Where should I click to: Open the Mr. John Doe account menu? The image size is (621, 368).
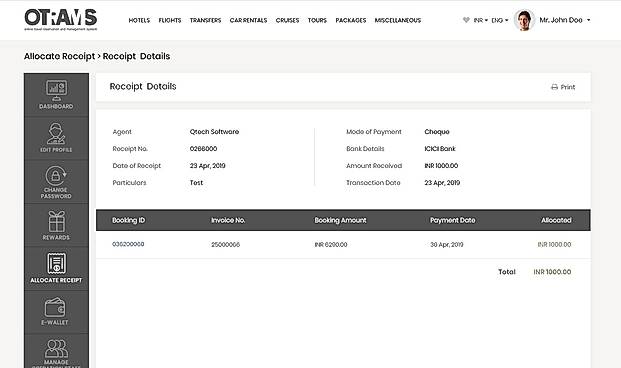pos(565,20)
